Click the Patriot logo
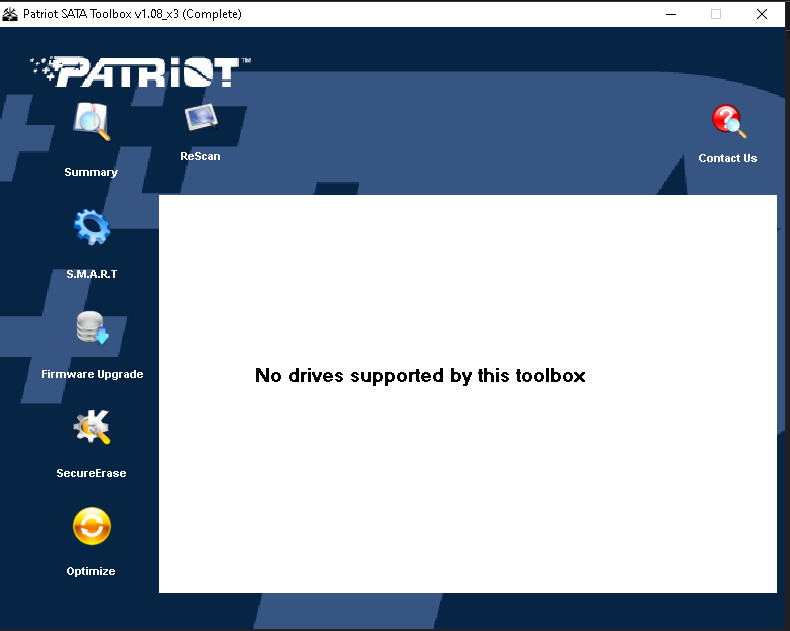790x631 pixels. point(141,72)
